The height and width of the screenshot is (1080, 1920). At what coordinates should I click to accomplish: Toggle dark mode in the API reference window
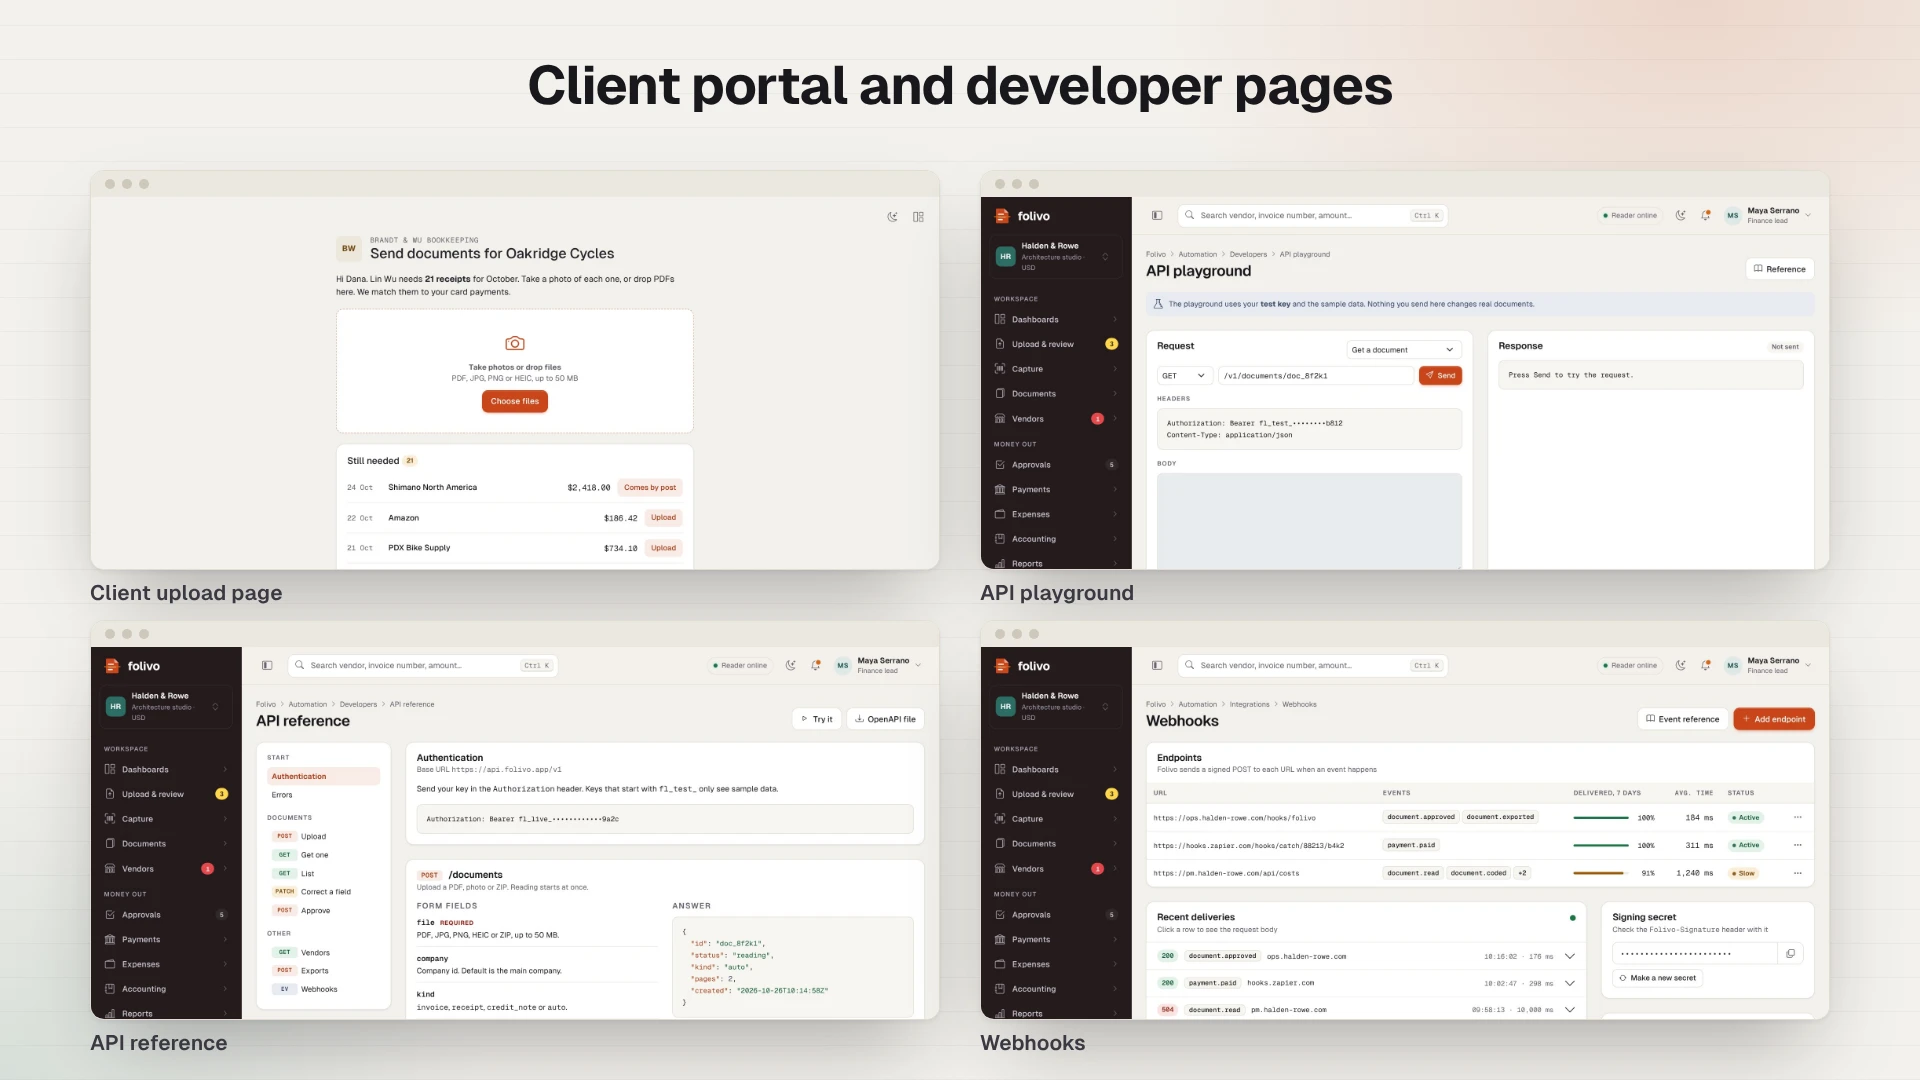(x=791, y=665)
